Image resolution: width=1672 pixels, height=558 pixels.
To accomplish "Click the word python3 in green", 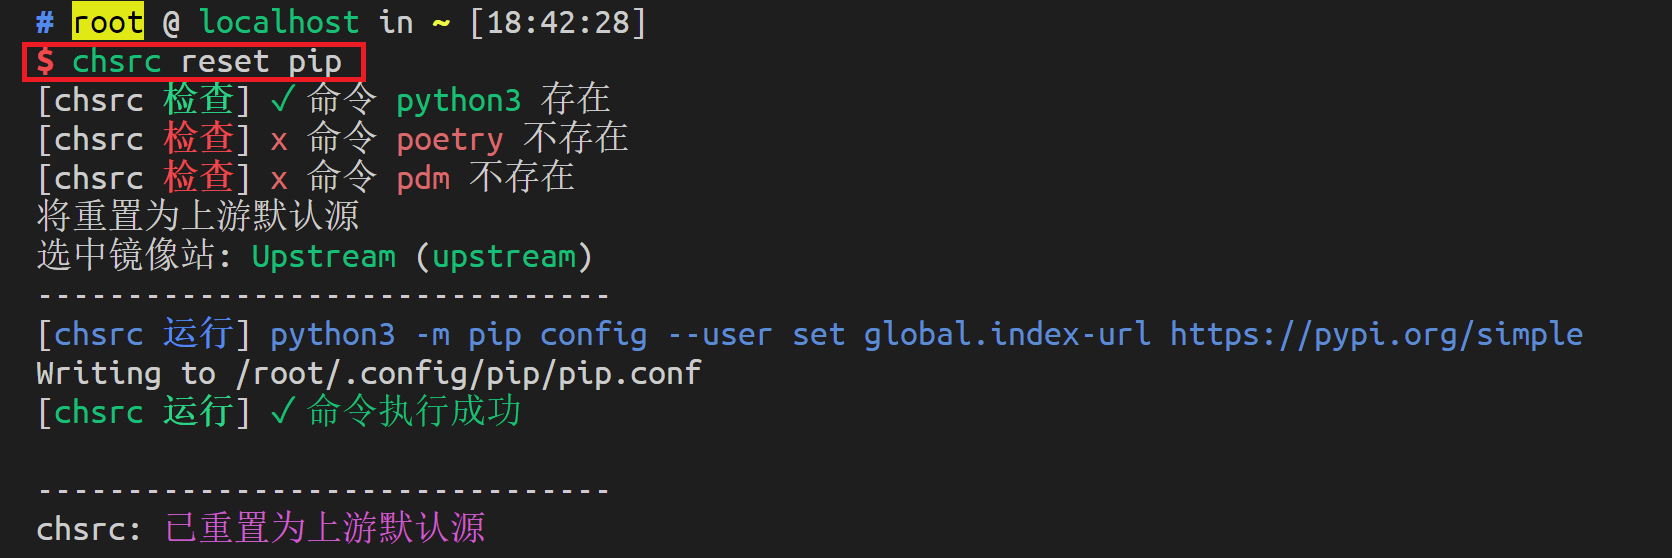I will 459,100.
